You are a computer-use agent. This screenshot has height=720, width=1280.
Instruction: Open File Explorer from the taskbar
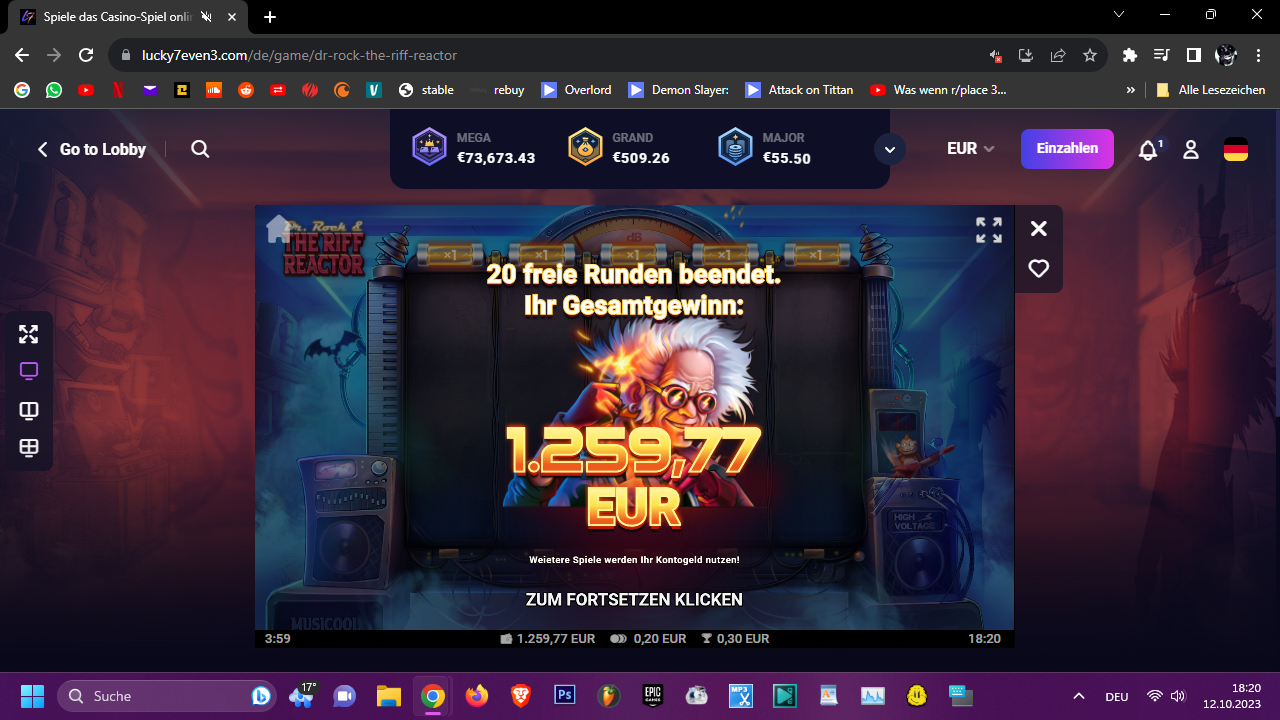(x=388, y=696)
